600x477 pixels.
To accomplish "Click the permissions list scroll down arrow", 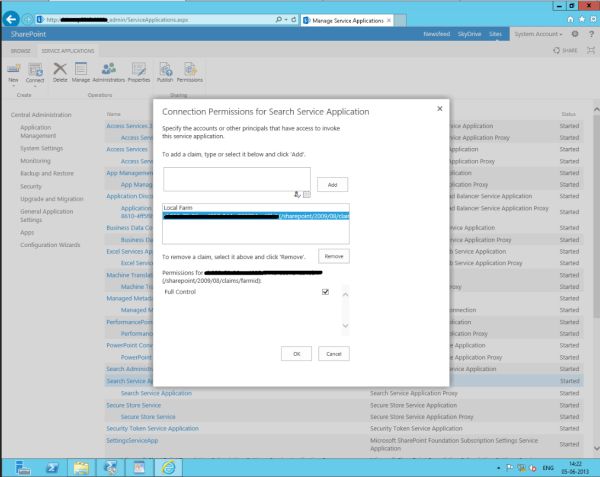I will pos(345,326).
